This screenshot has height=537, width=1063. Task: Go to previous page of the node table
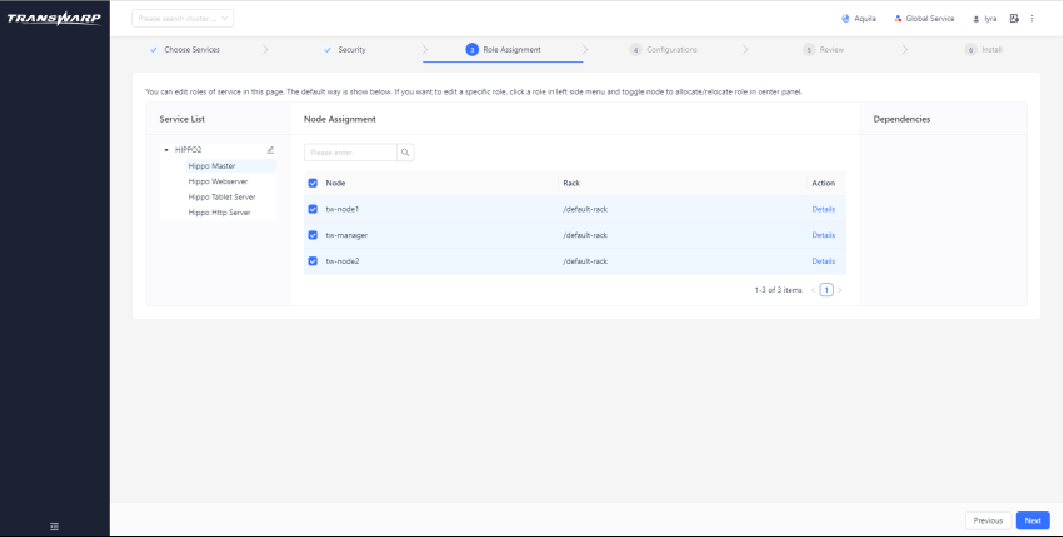pos(814,290)
